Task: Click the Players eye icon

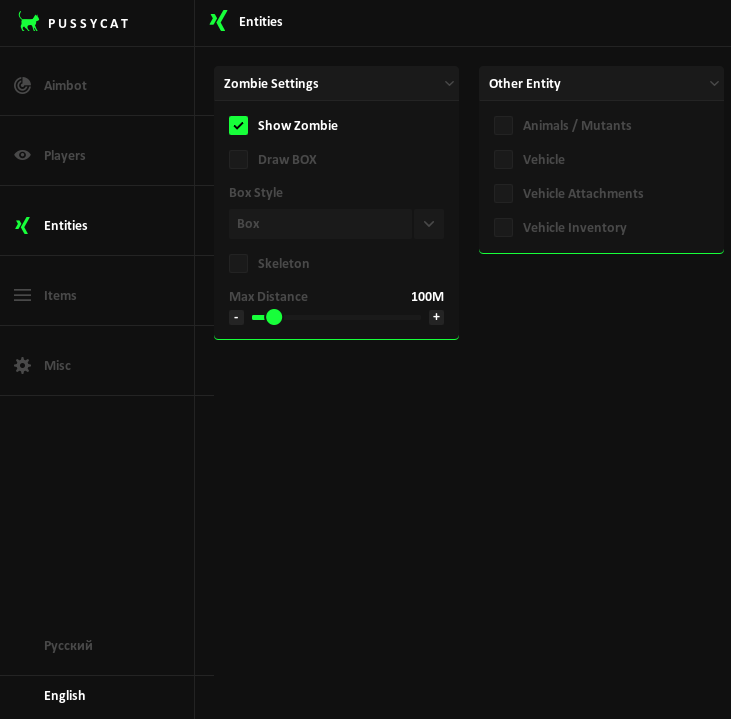Action: 22,155
